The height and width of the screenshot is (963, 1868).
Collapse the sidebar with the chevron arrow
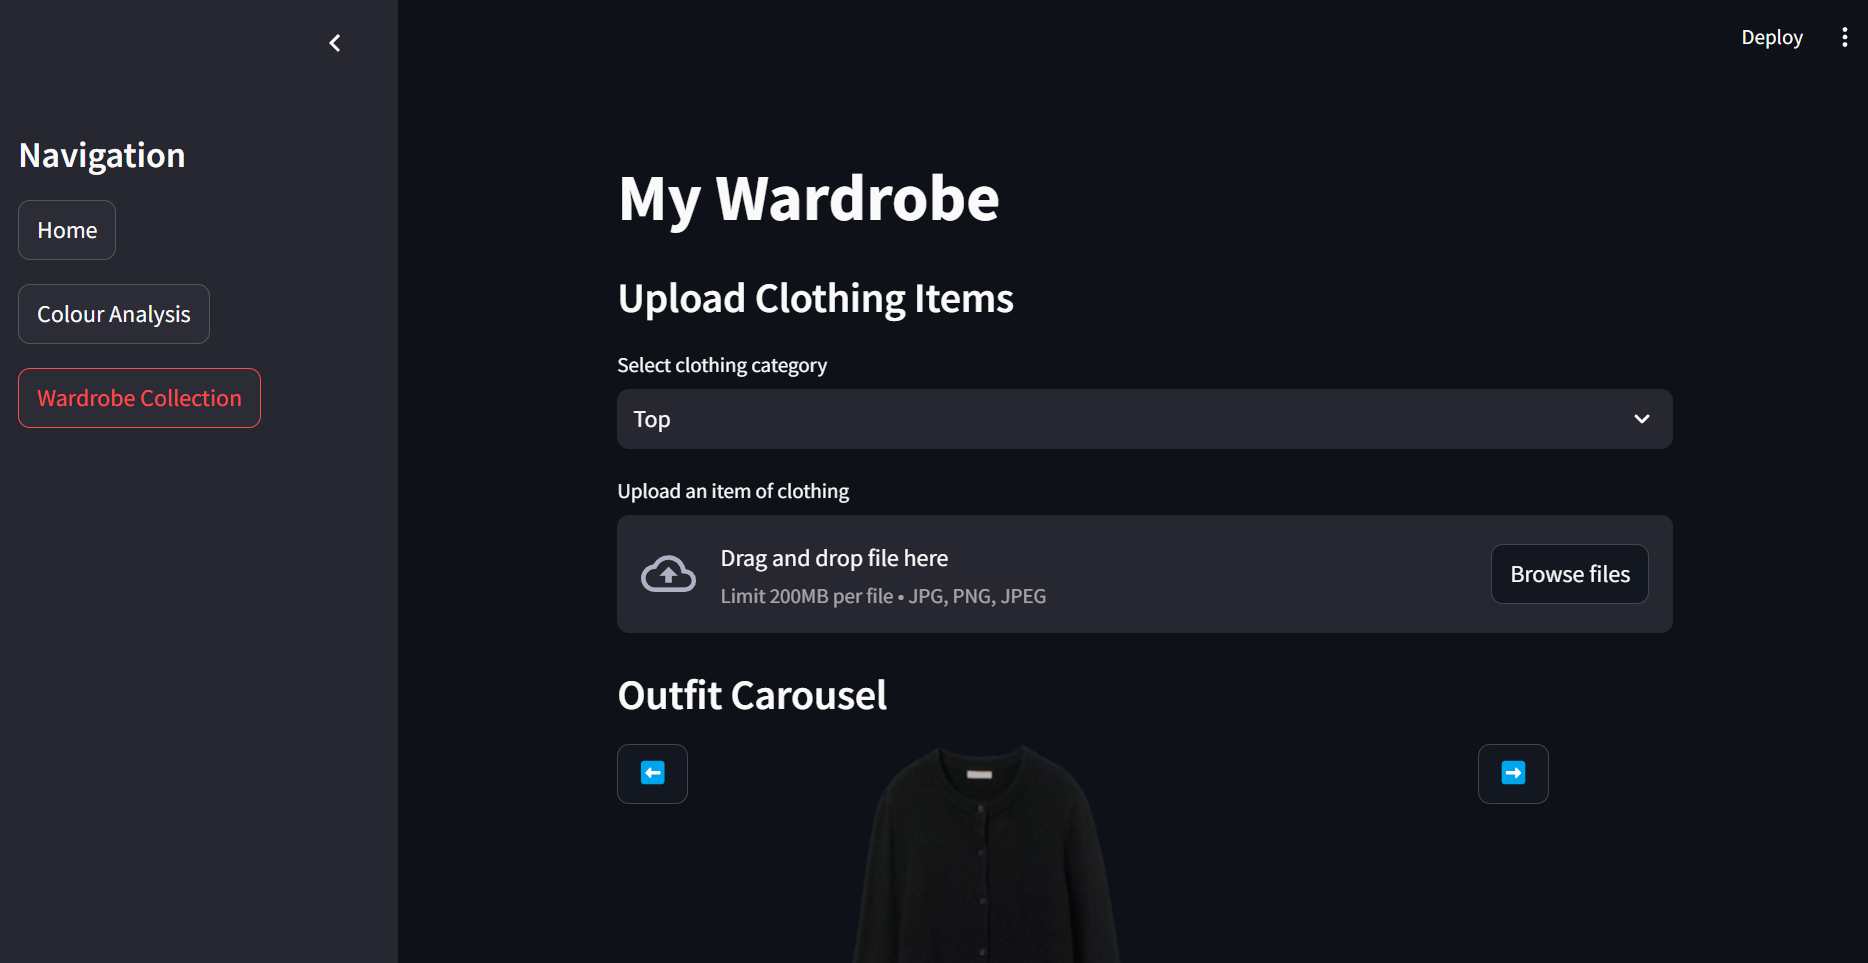335,43
